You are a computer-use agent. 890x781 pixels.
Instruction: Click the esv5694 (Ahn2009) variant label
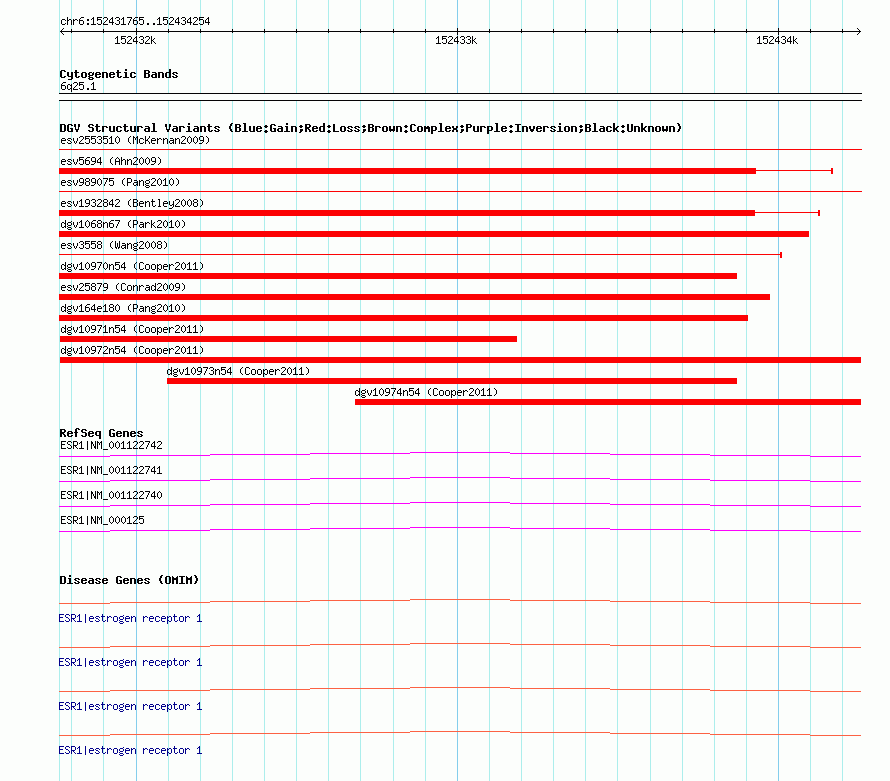[x=111, y=161]
